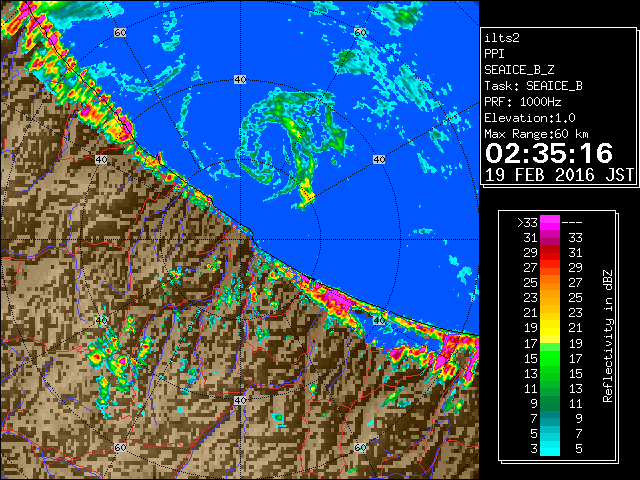Click the '---' legend label
640x480 pixels.
pos(572,223)
